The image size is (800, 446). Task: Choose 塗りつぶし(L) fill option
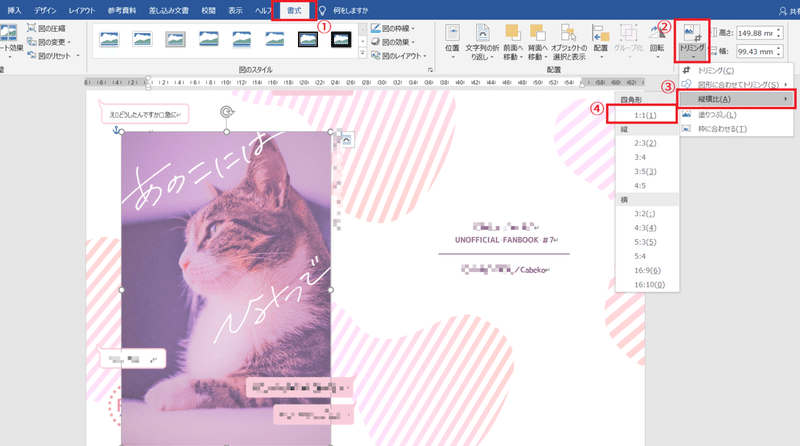[x=737, y=114]
